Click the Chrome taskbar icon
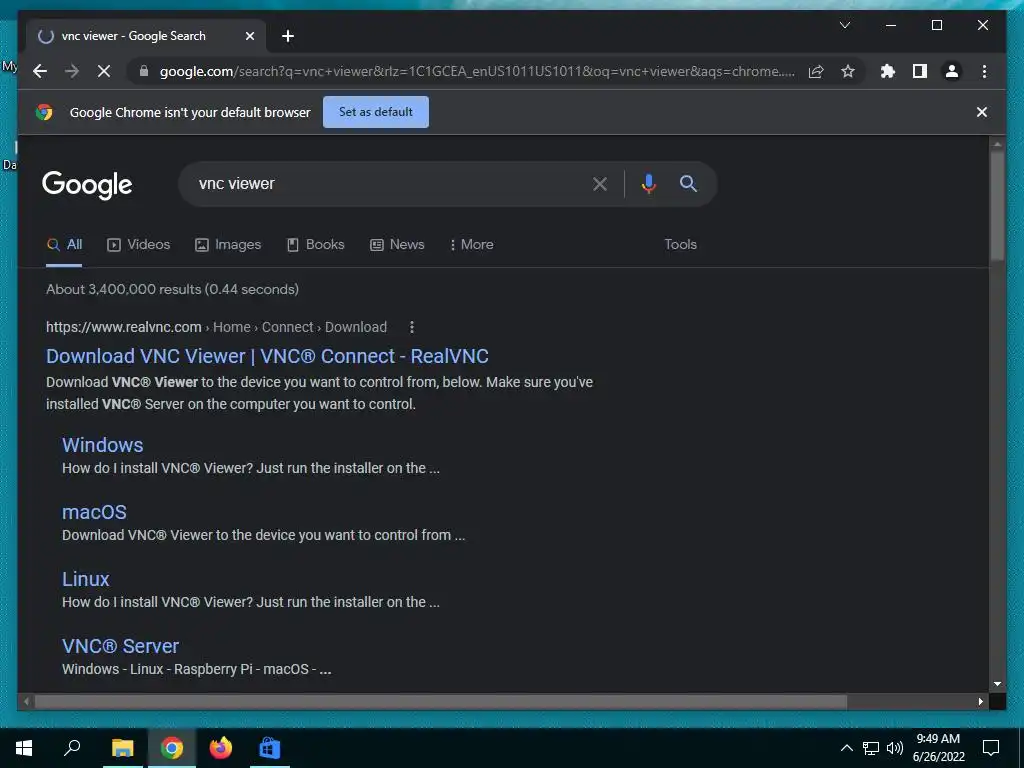 172,748
